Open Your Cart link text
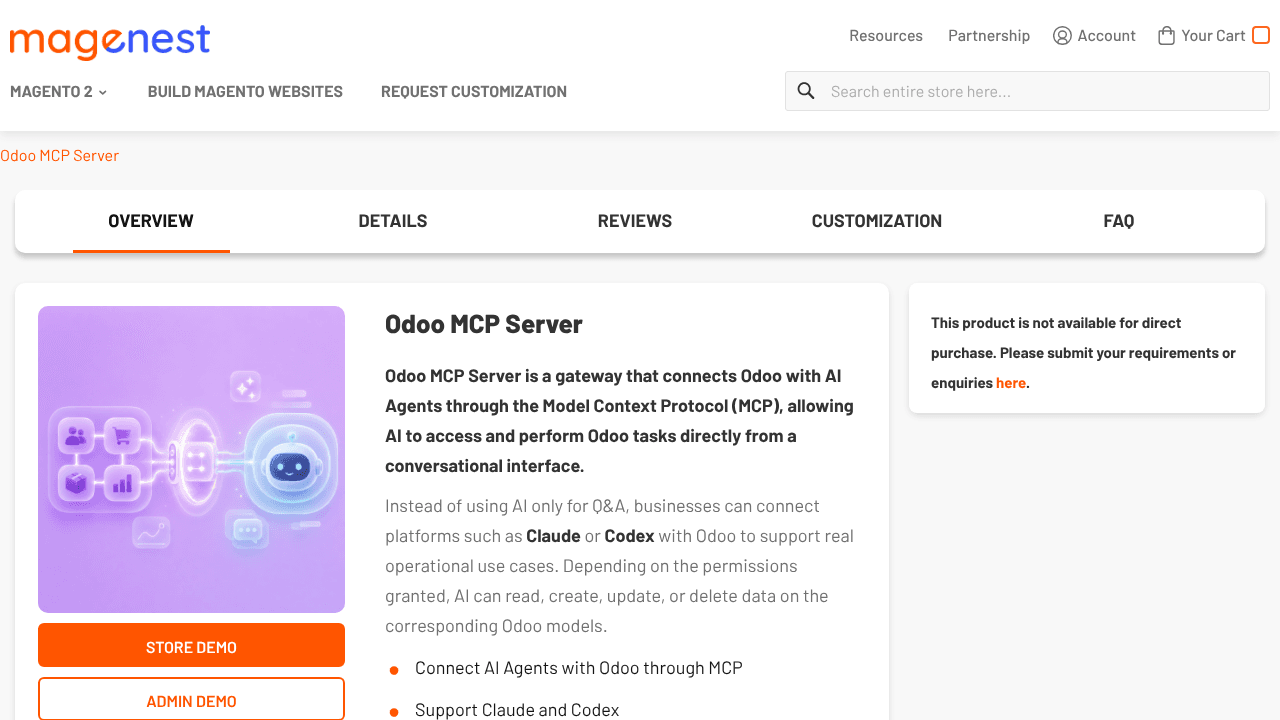Image resolution: width=1280 pixels, height=720 pixels. [1213, 36]
